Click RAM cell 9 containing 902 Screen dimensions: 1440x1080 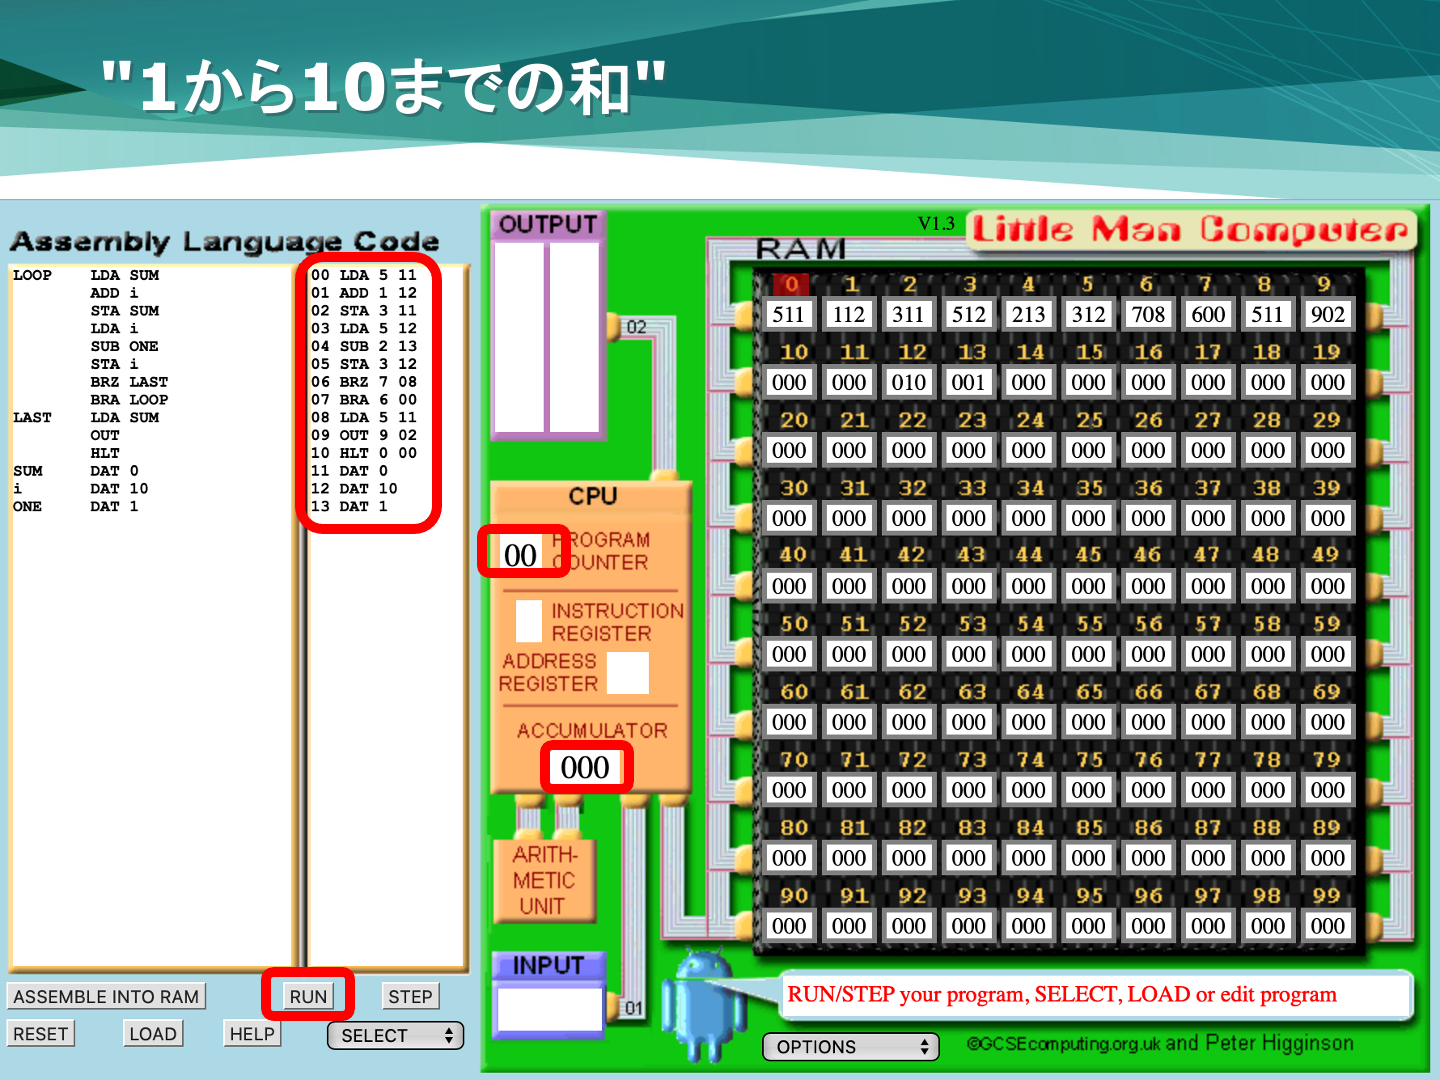point(1327,315)
